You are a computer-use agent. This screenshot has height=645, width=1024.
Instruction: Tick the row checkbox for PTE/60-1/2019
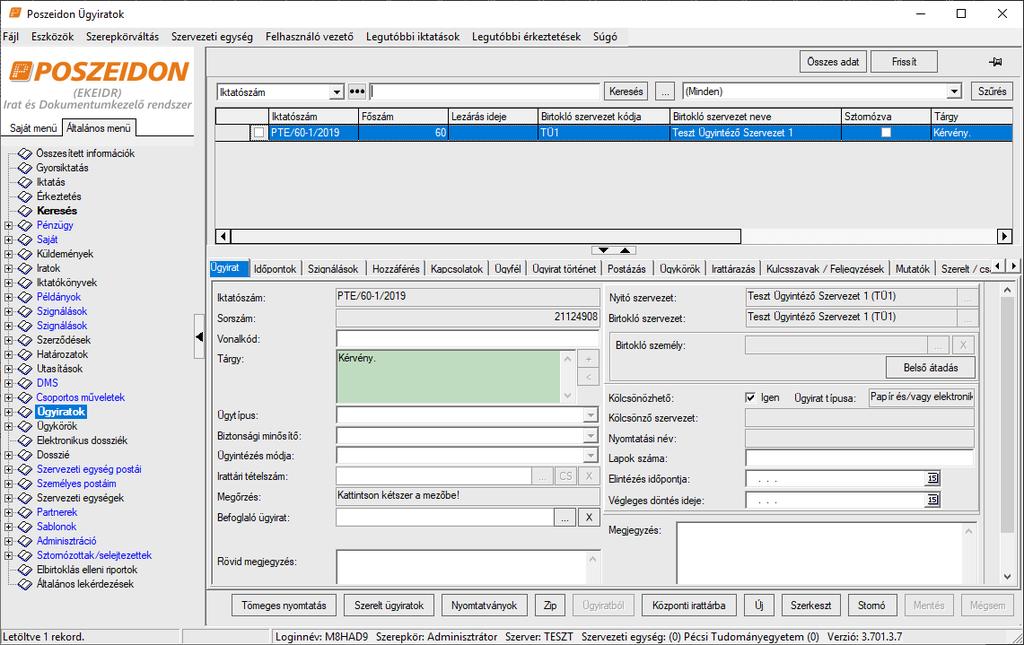tap(259, 133)
